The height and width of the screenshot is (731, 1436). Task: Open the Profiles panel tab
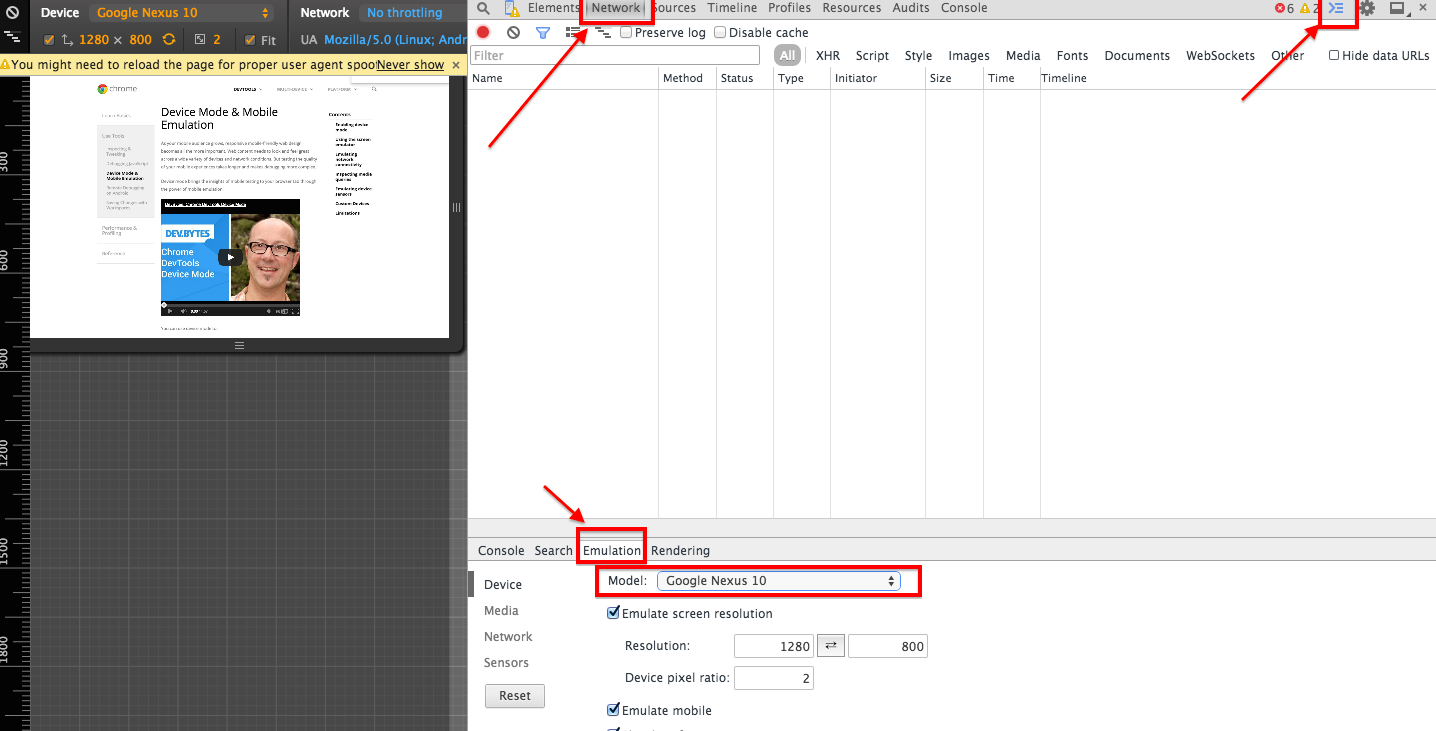click(x=789, y=8)
